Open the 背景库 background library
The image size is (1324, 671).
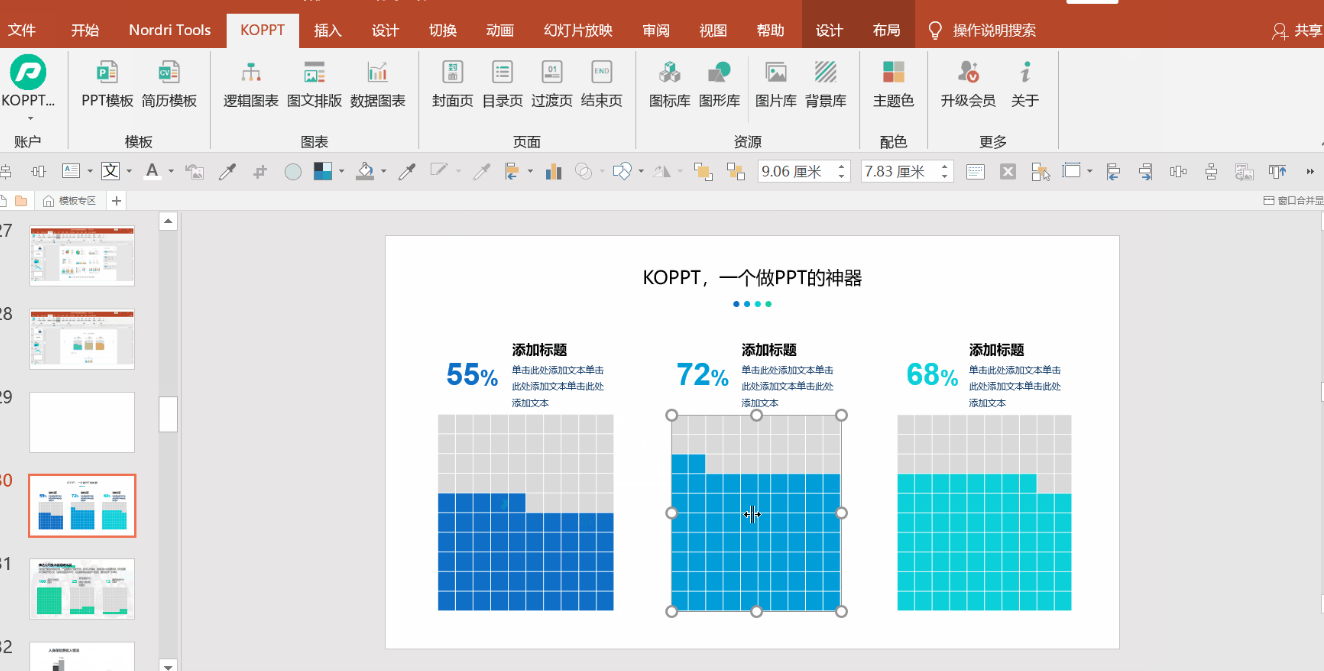tap(826, 82)
